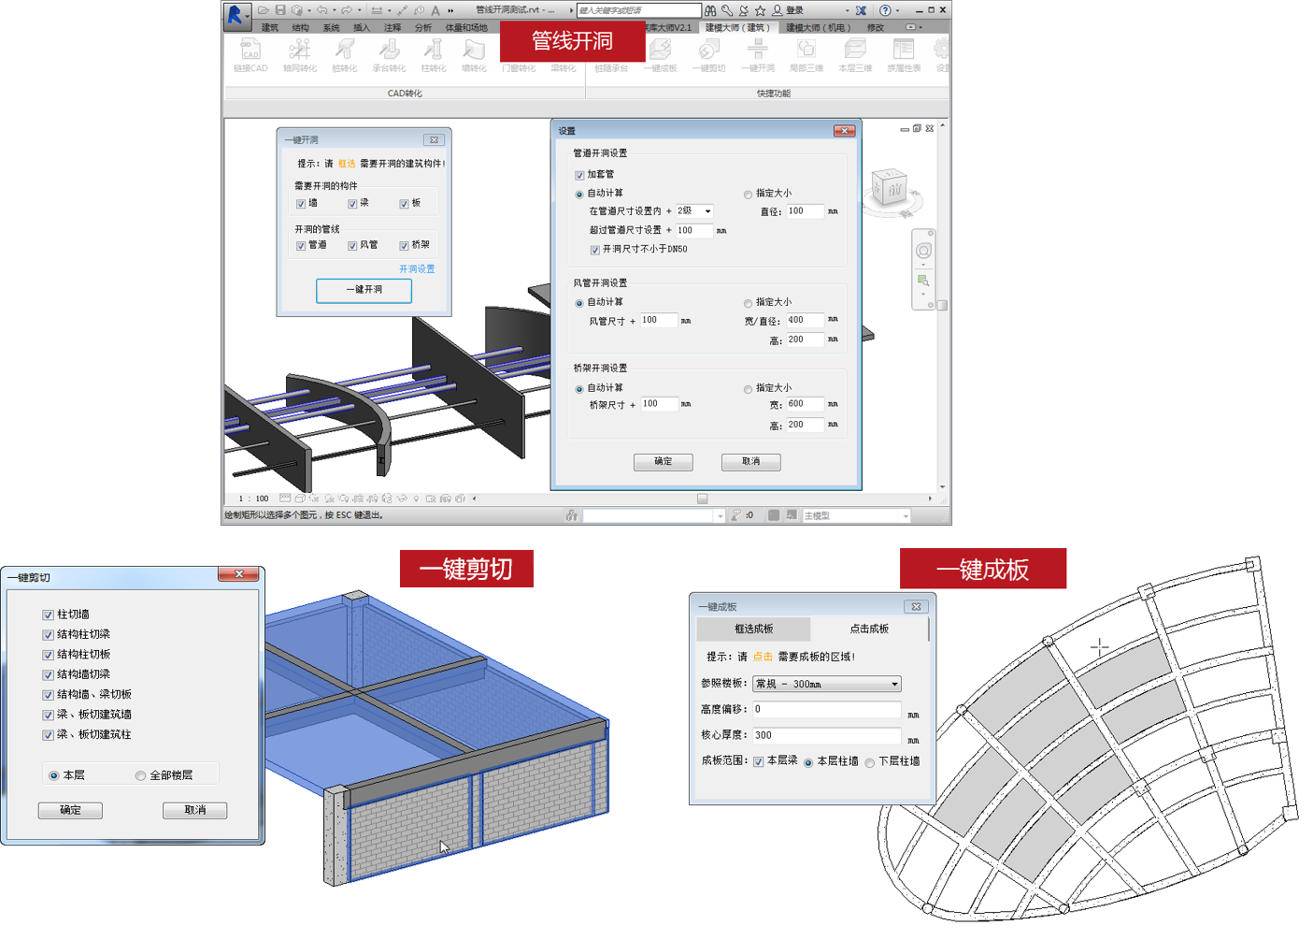Click the Open folder icon in quick access toolbar
The width and height of the screenshot is (1313, 940).
[263, 10]
